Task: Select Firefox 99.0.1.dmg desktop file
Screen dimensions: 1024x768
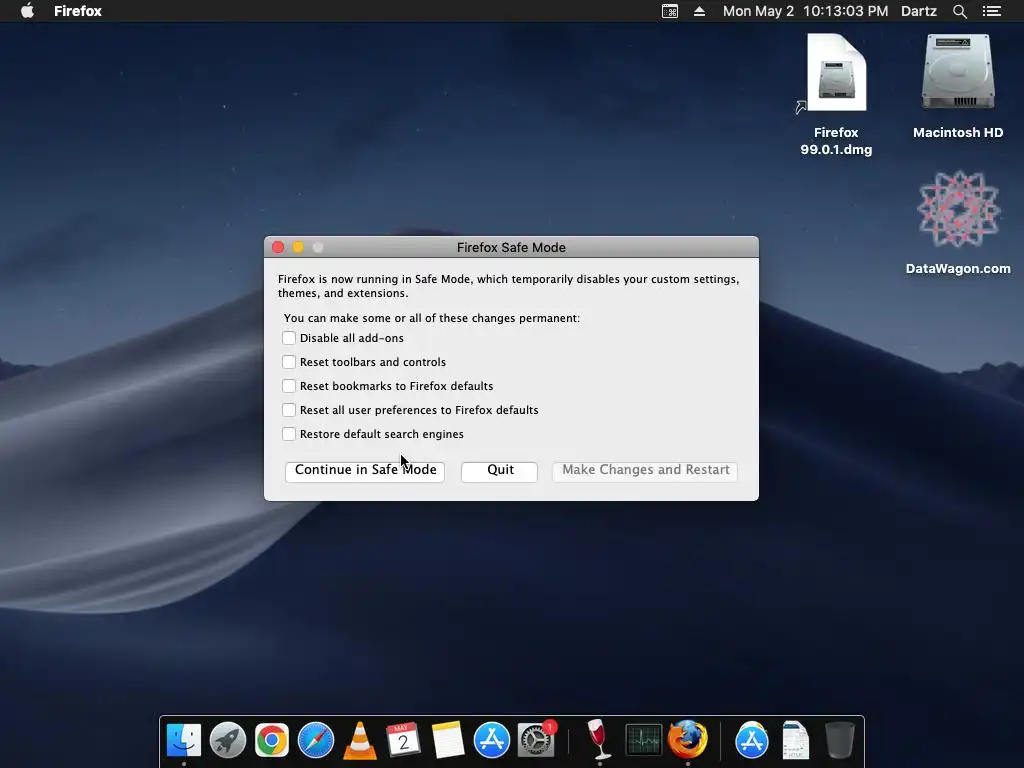Action: tap(836, 95)
